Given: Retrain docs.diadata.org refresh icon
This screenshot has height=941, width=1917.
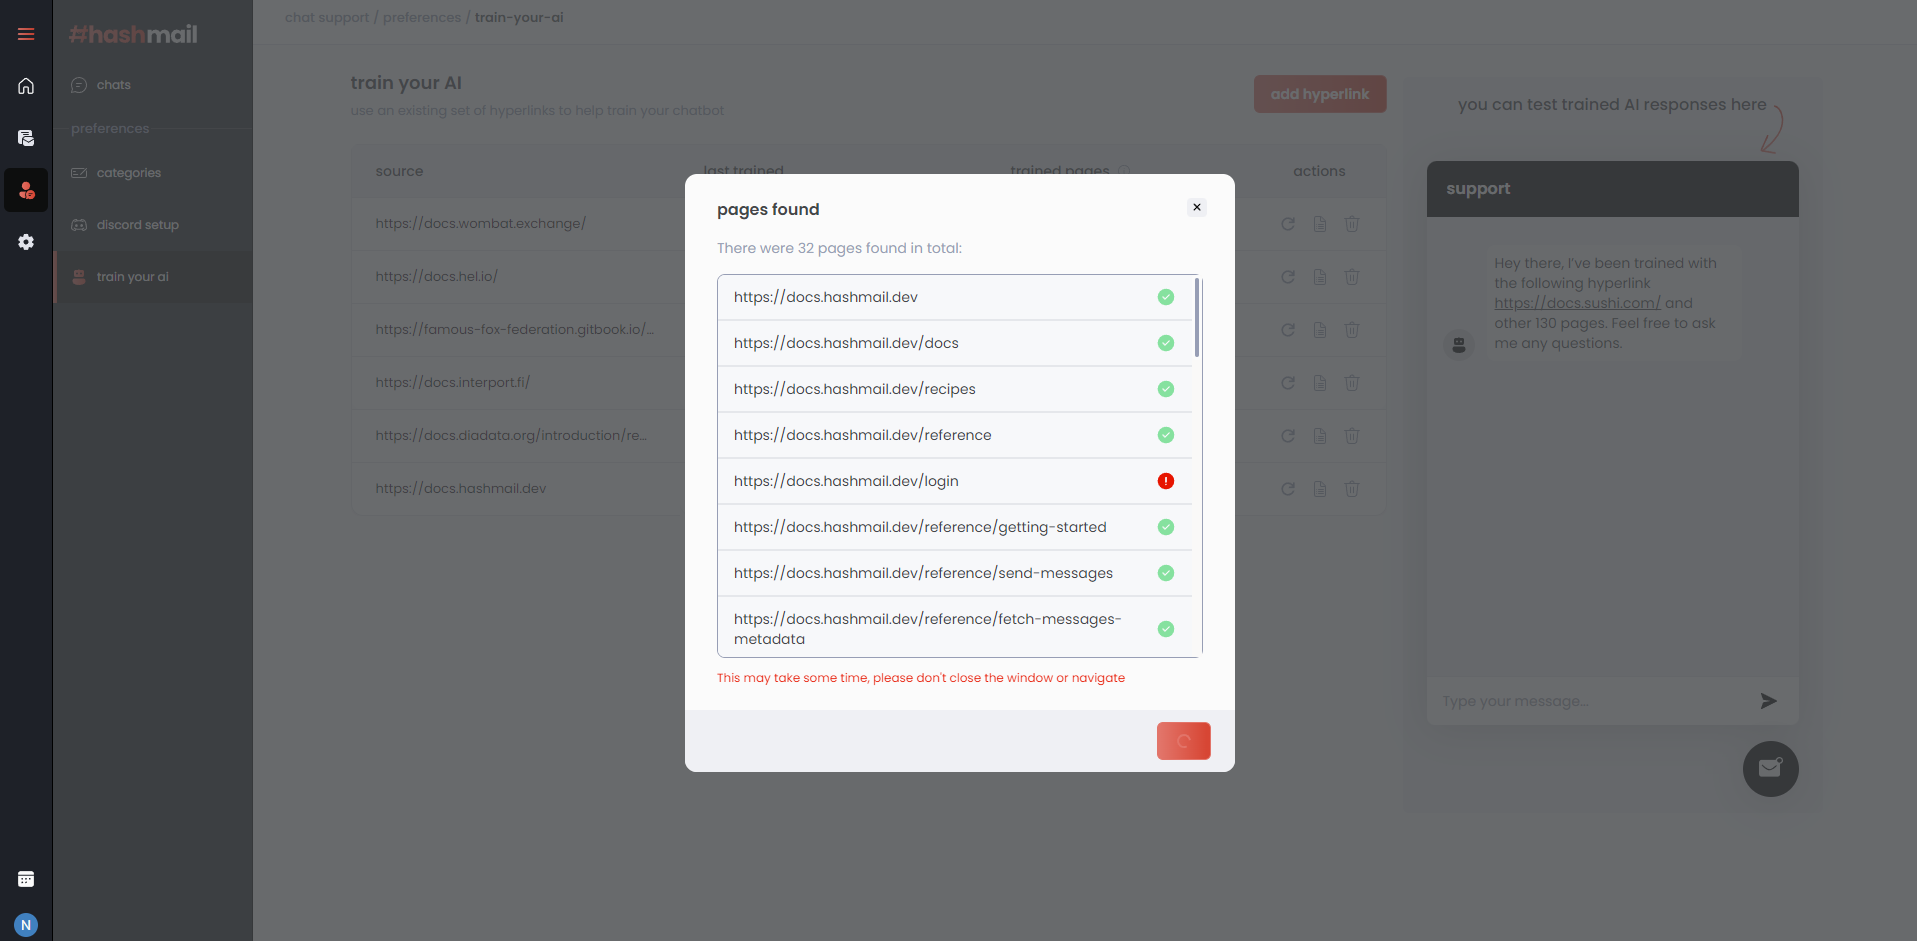Looking at the screenshot, I should [x=1288, y=436].
